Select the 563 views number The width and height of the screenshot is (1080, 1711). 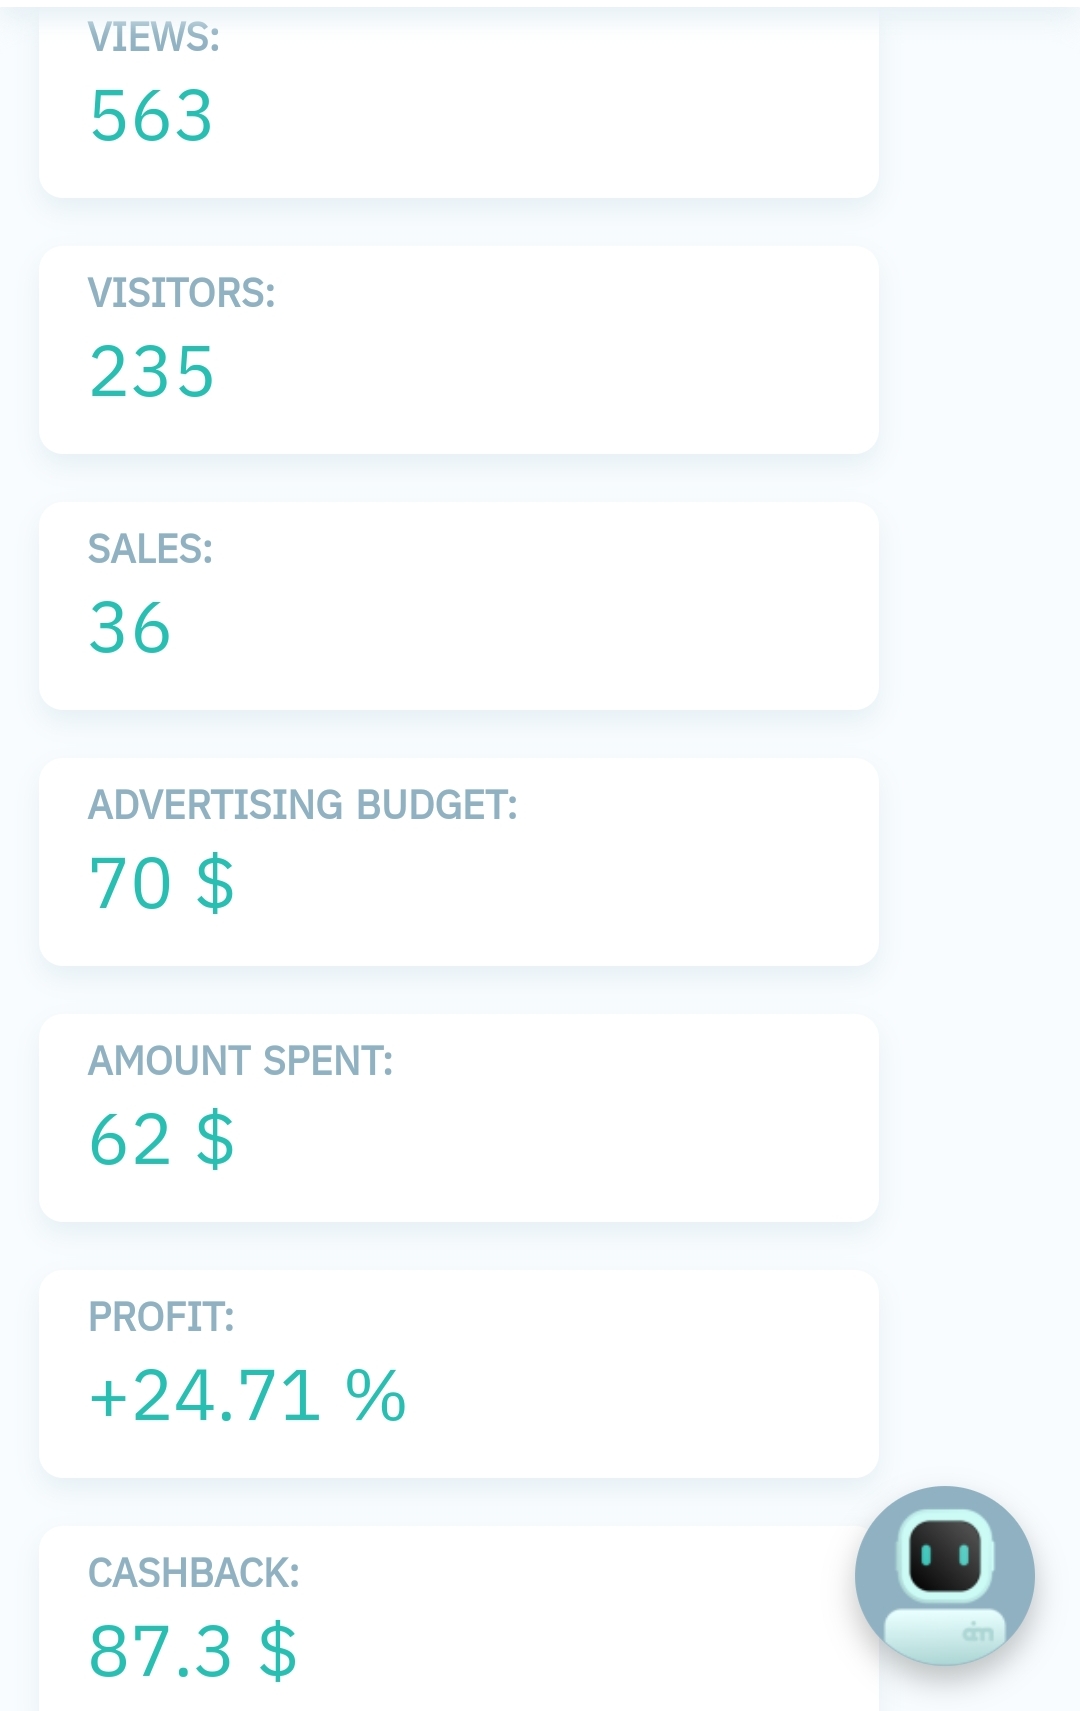(x=151, y=116)
